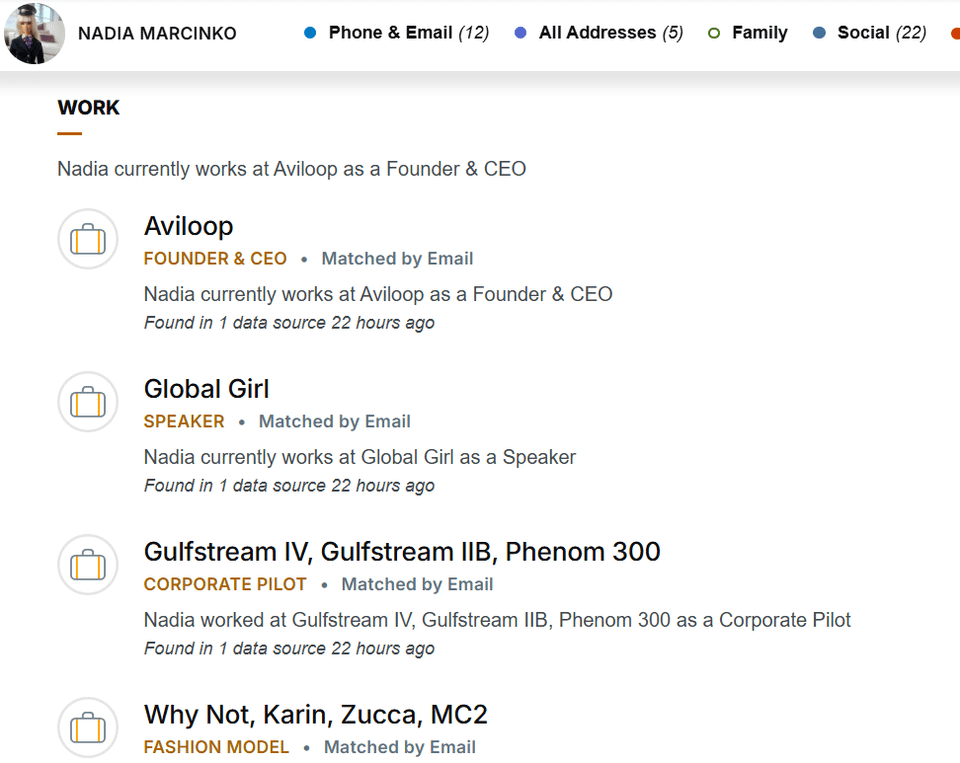Select the Gulfstream IV, Gulfstream IIB, Phenom 300 title
This screenshot has width=960, height=763.
tap(402, 552)
